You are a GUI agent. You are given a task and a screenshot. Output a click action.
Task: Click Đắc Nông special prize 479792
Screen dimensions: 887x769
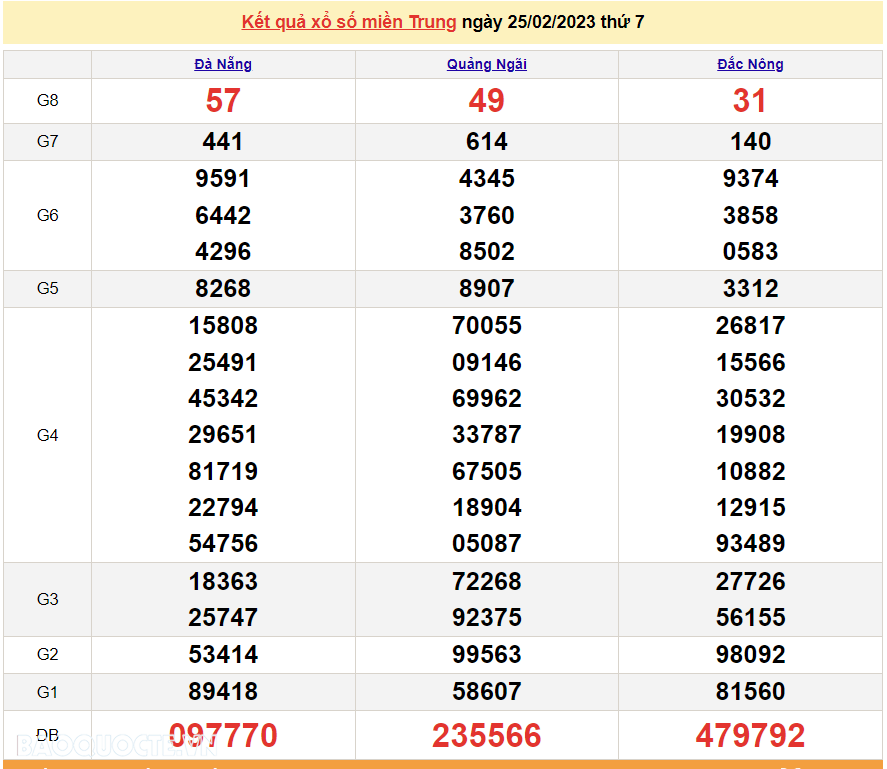[750, 736]
